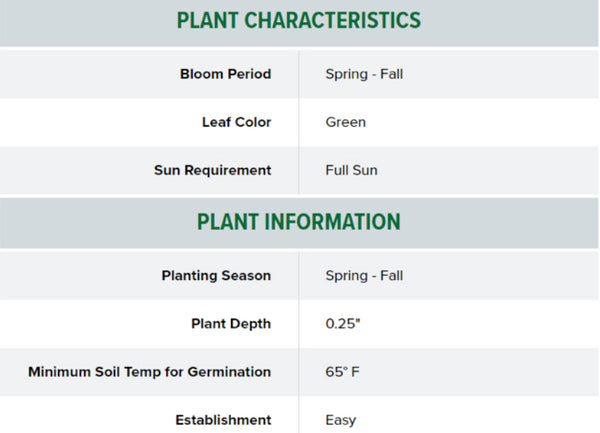
Task: Select the Bloom Period label
Action: pos(225,74)
